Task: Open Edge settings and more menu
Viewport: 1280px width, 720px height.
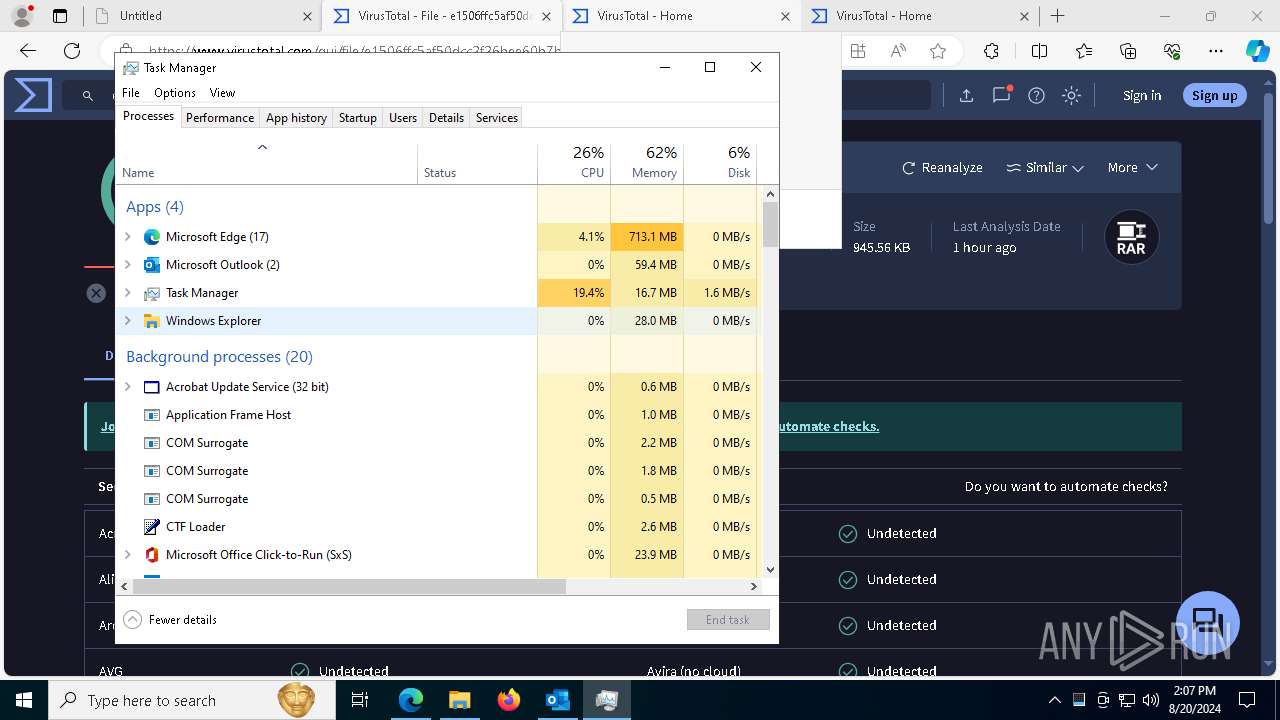Action: (1216, 51)
